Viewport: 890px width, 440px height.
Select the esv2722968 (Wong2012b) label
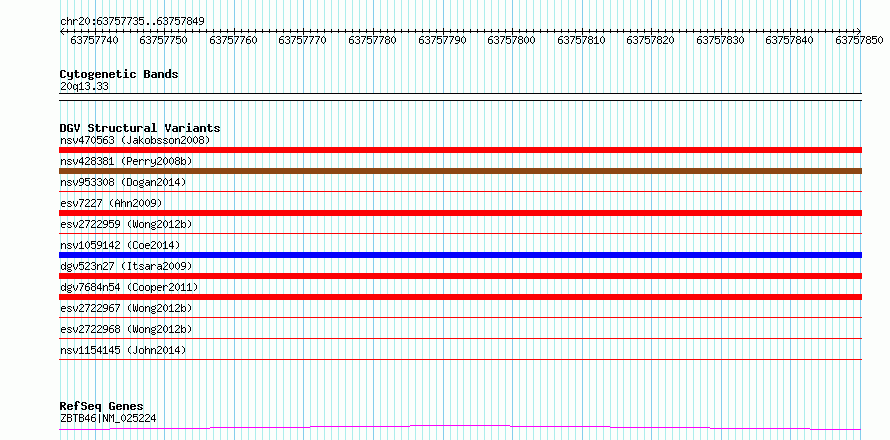pyautogui.click(x=126, y=329)
